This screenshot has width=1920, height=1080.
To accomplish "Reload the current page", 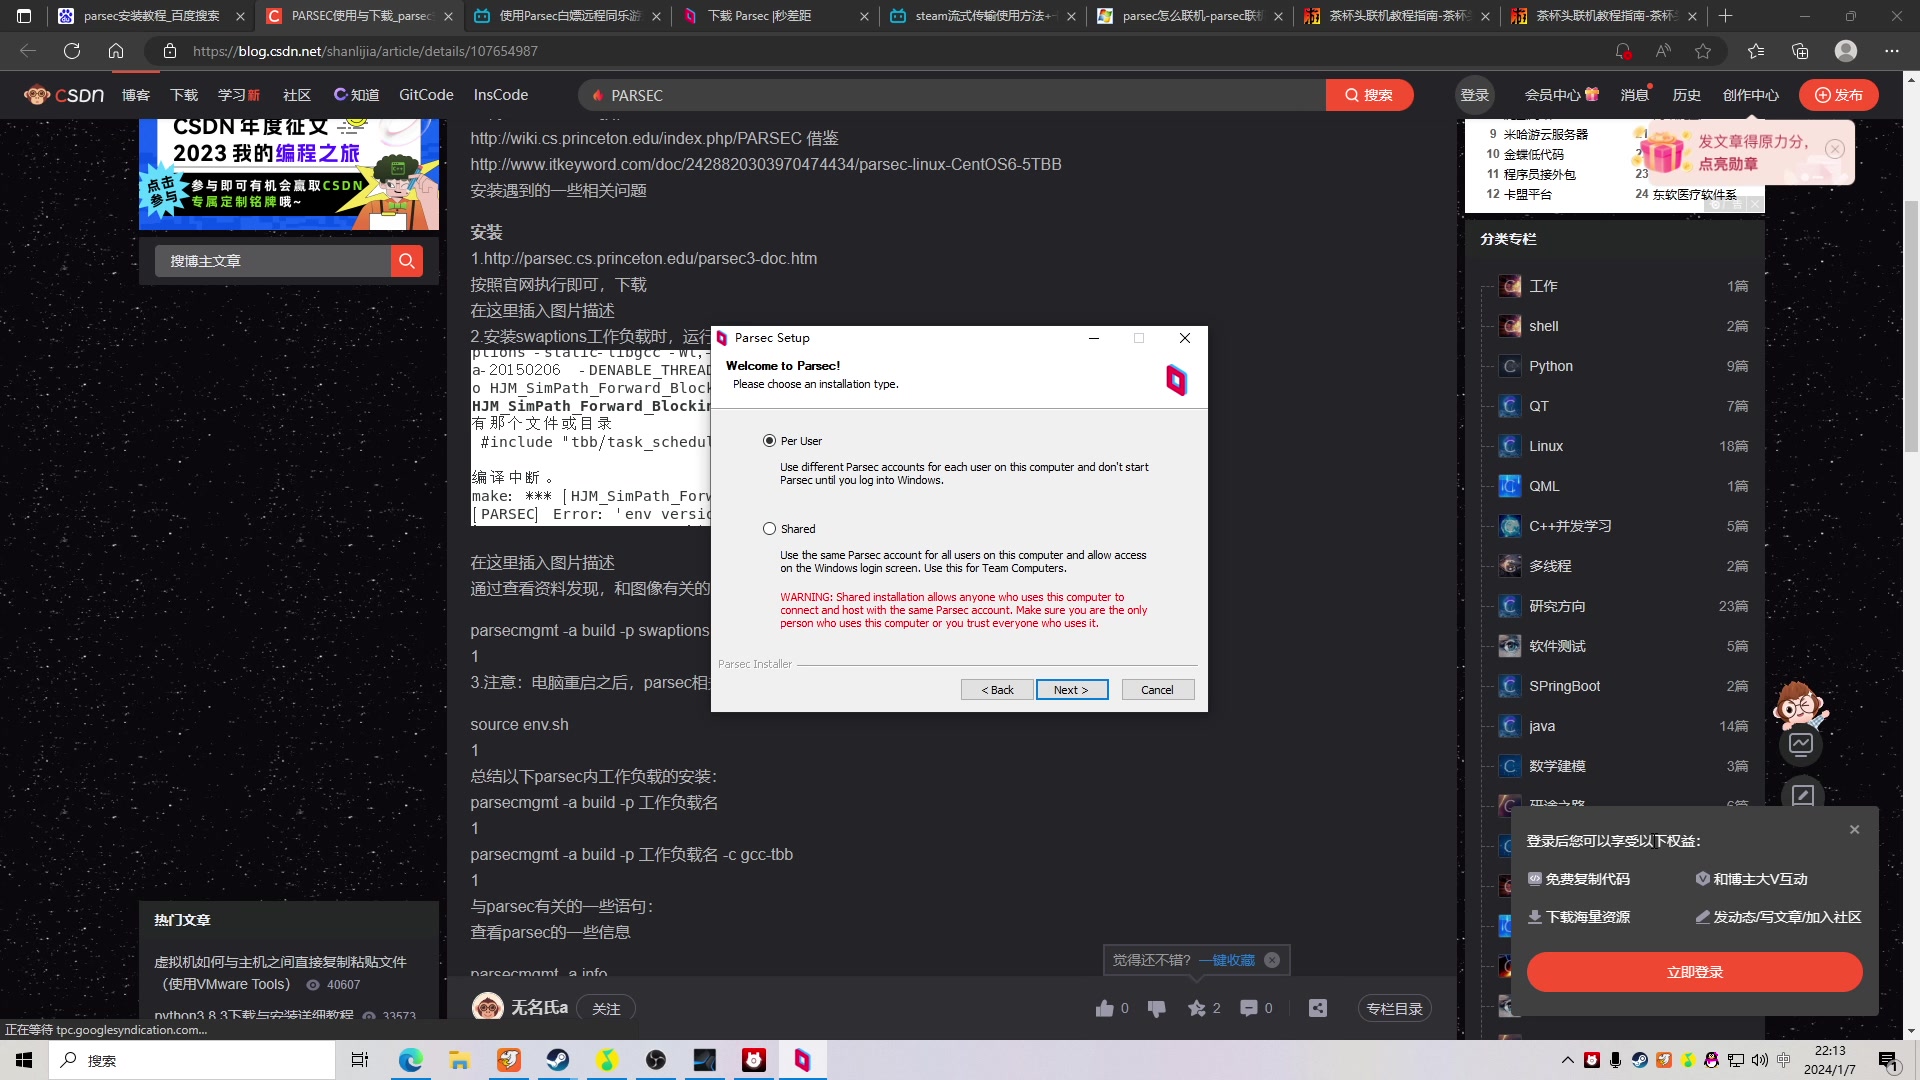I will (72, 51).
